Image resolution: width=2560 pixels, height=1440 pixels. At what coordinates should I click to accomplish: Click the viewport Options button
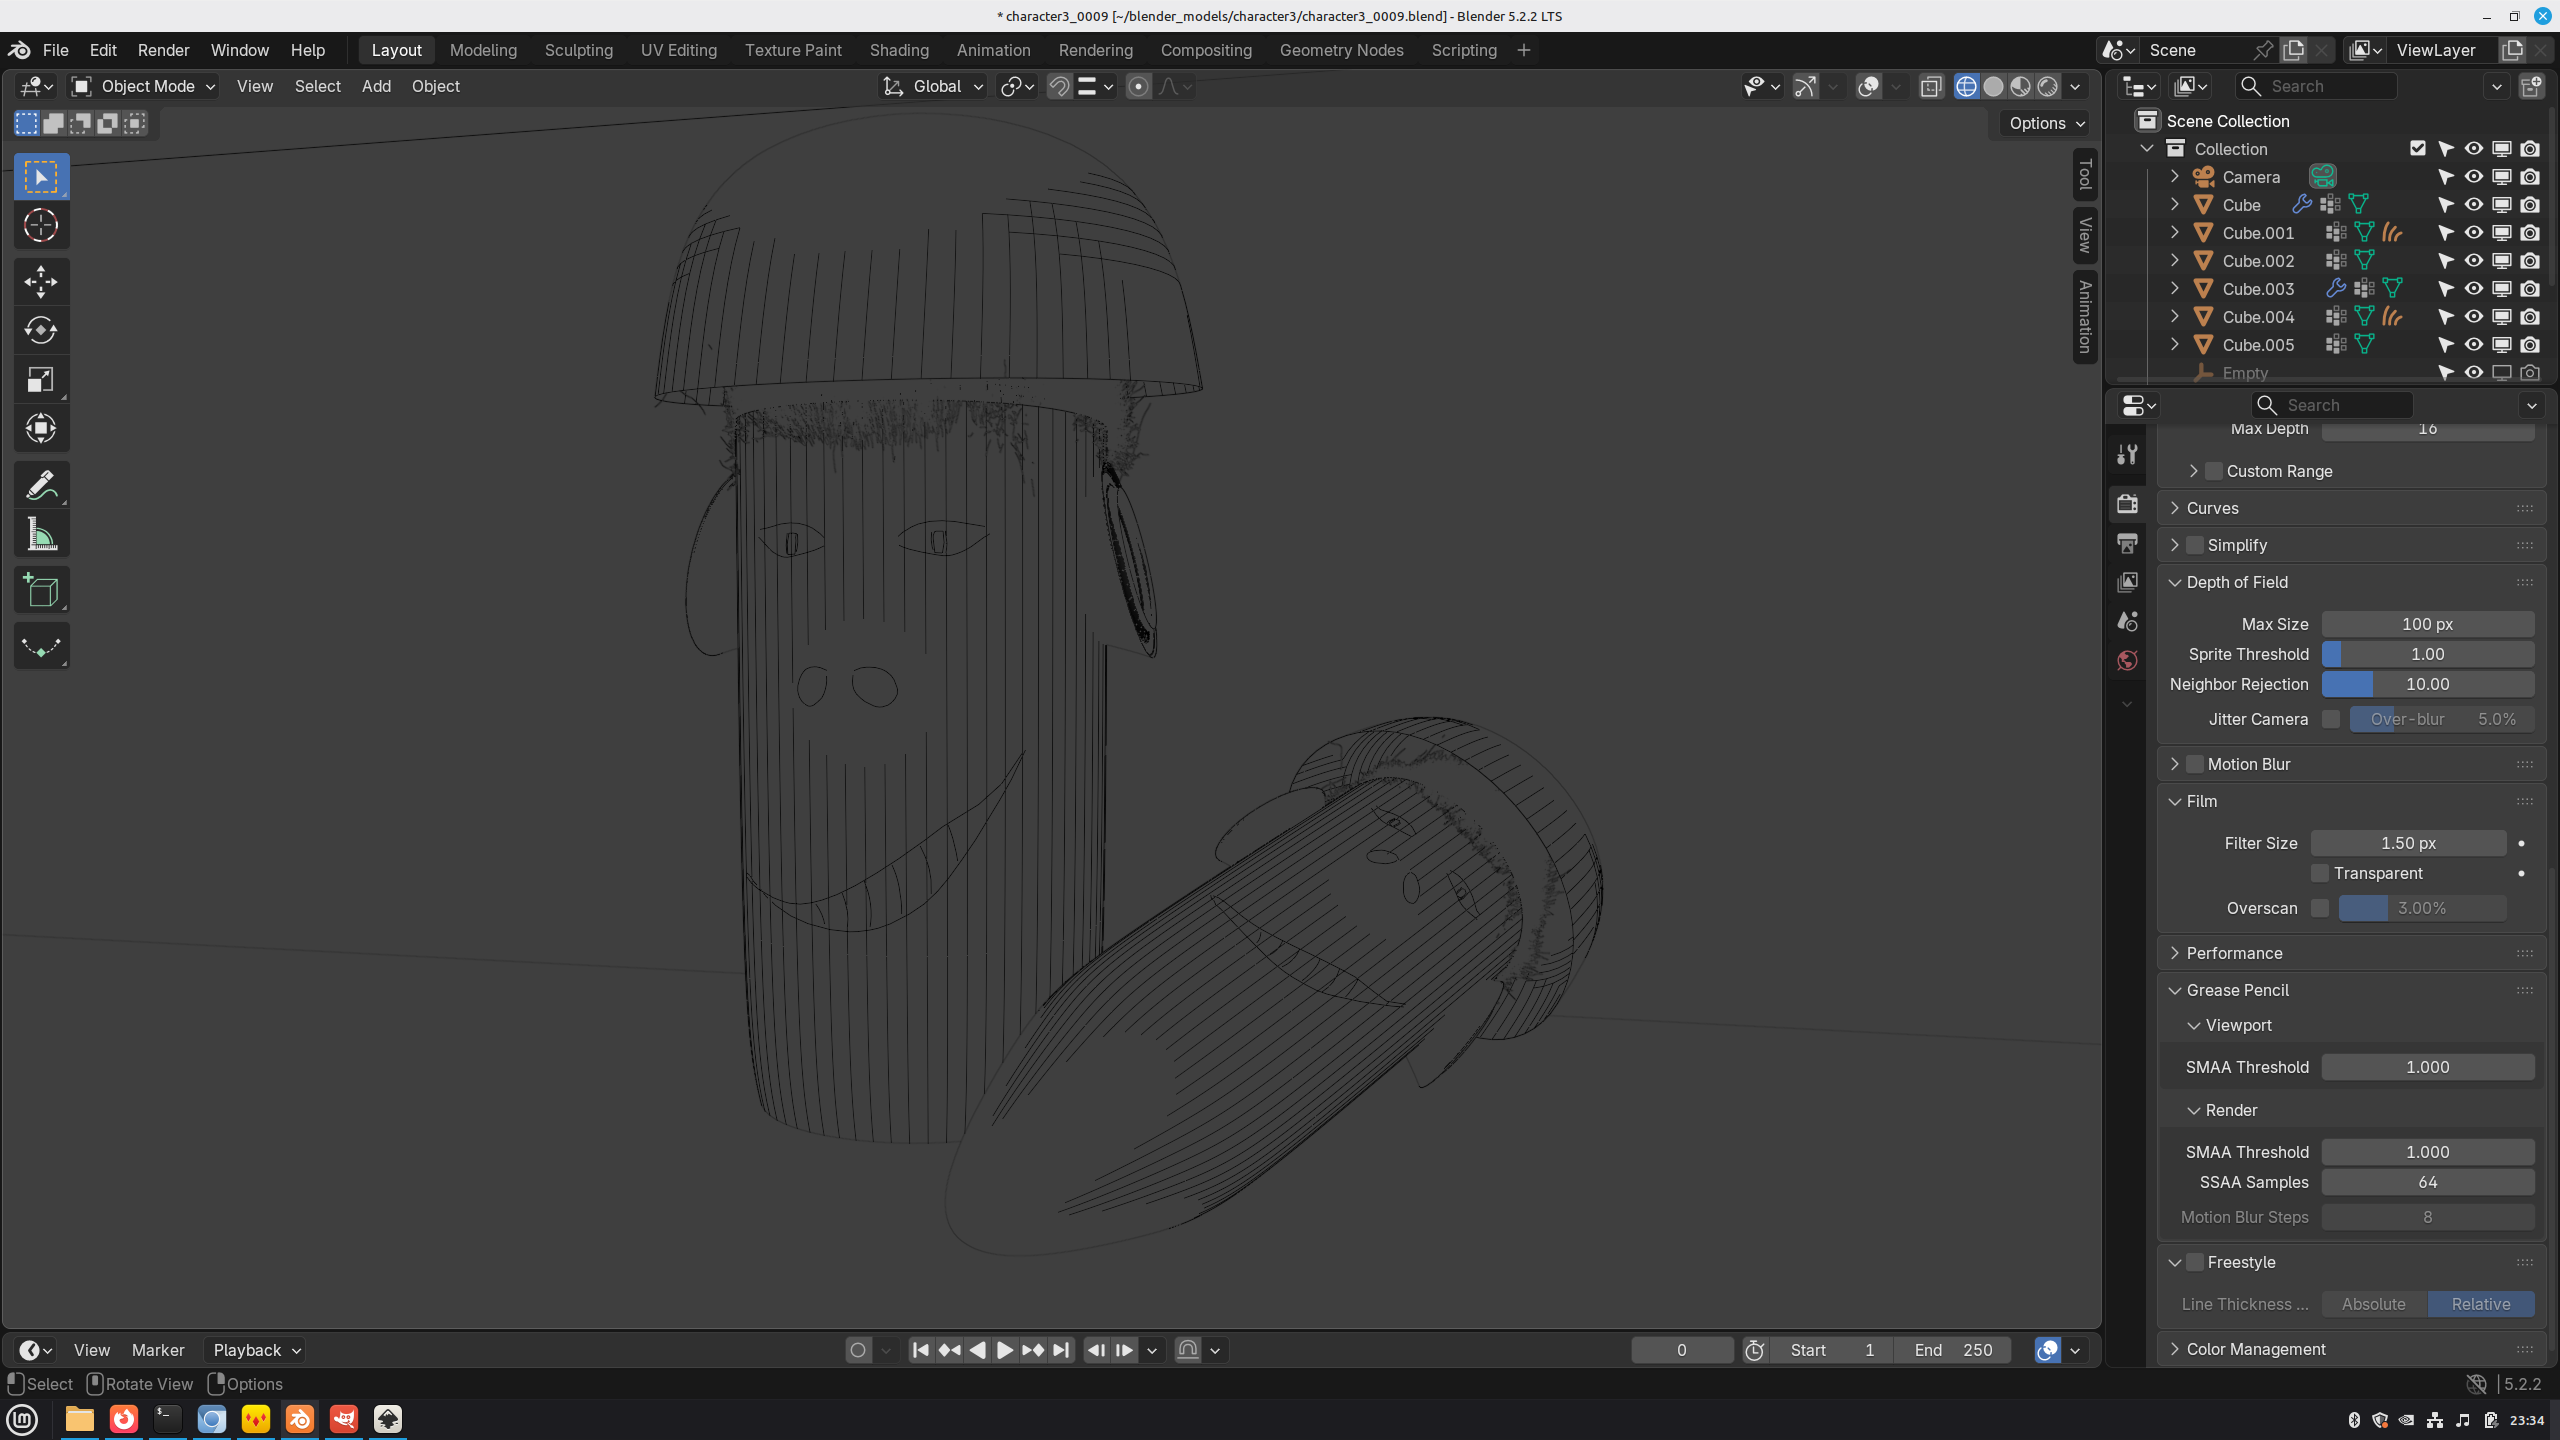[x=2046, y=123]
